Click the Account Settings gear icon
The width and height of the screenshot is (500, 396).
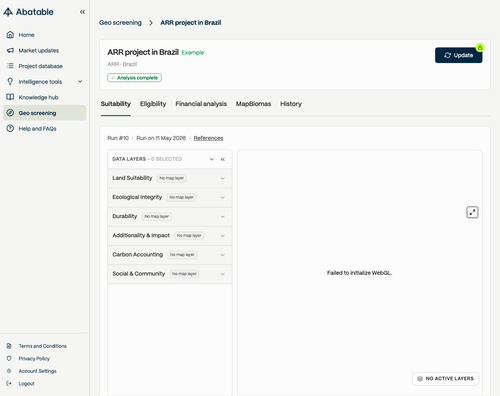click(x=9, y=371)
